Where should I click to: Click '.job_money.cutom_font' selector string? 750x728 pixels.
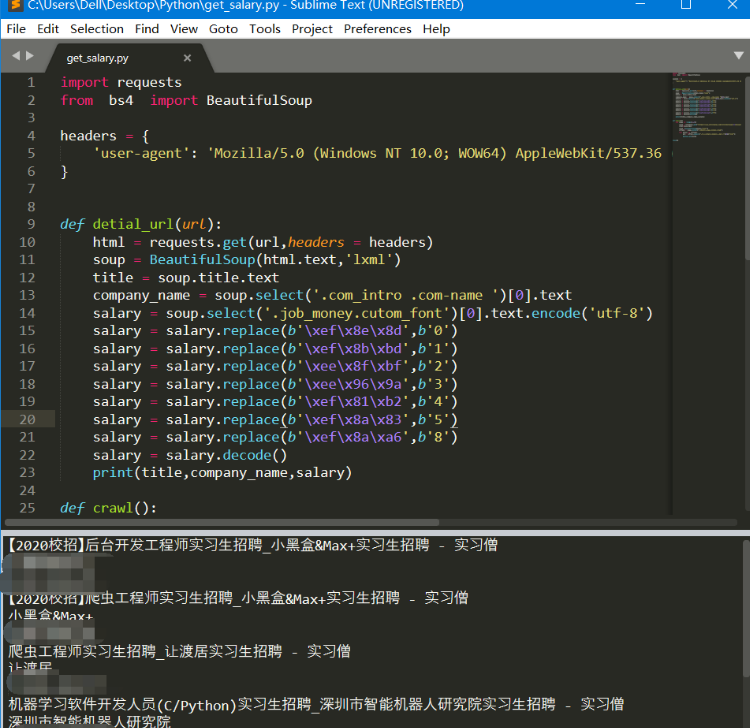point(357,313)
